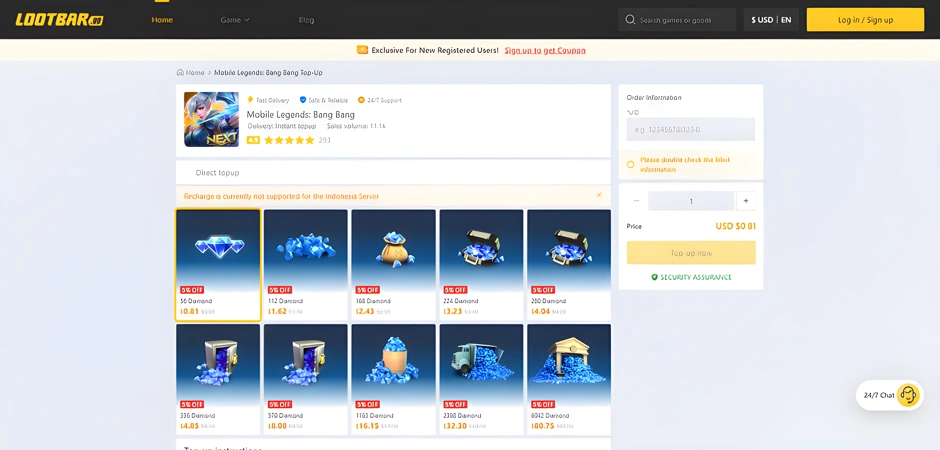Select the 112 Diamond package
The height and width of the screenshot is (450, 940).
tap(305, 264)
